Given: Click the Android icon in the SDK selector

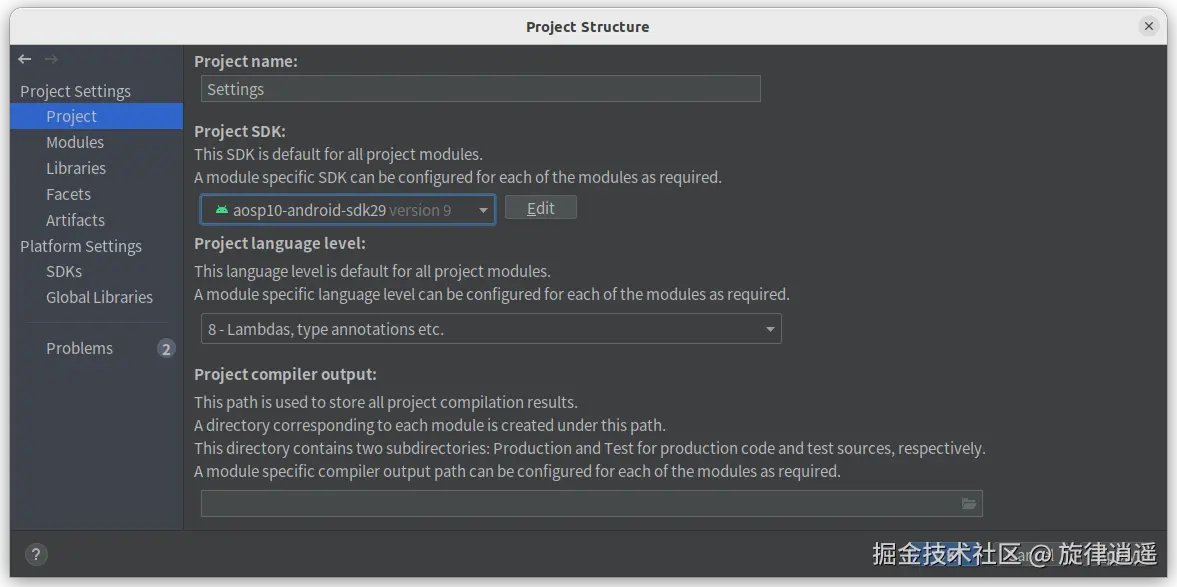Looking at the screenshot, I should pyautogui.click(x=221, y=209).
